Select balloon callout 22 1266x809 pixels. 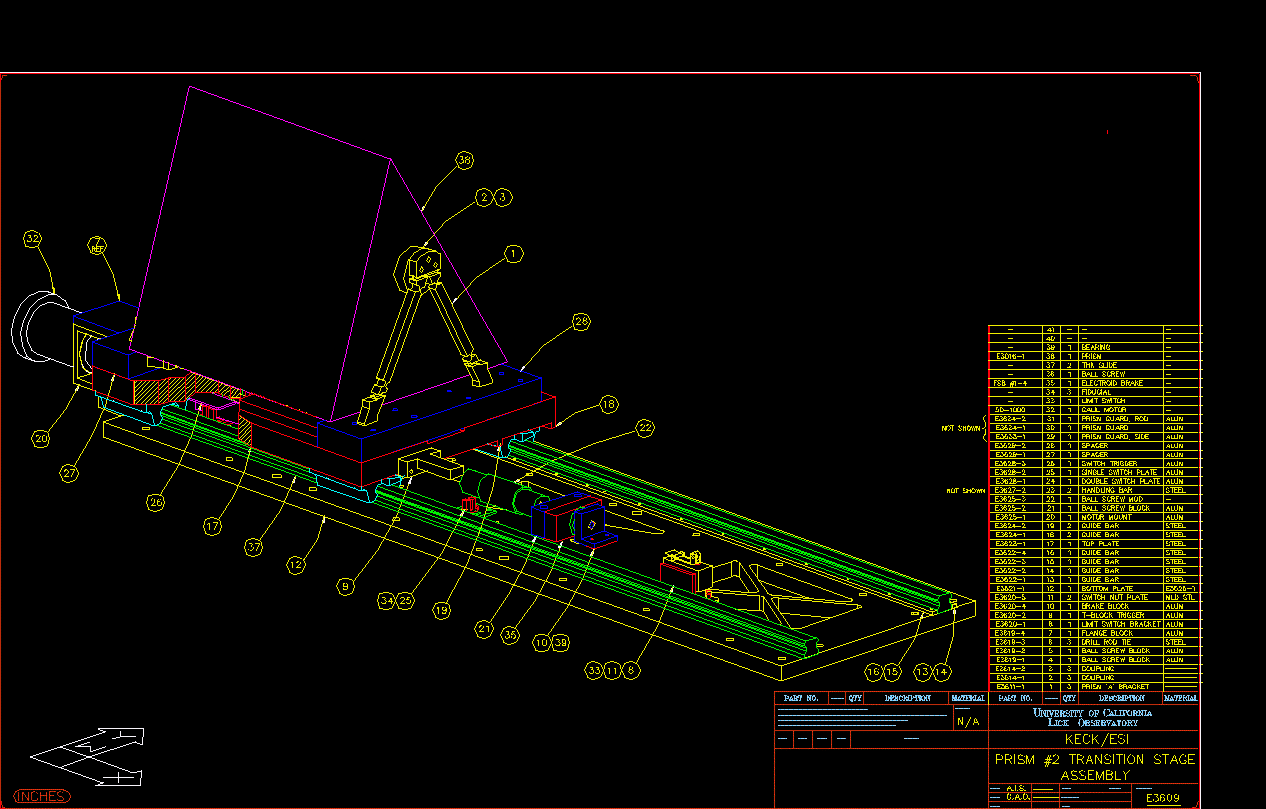[646, 427]
